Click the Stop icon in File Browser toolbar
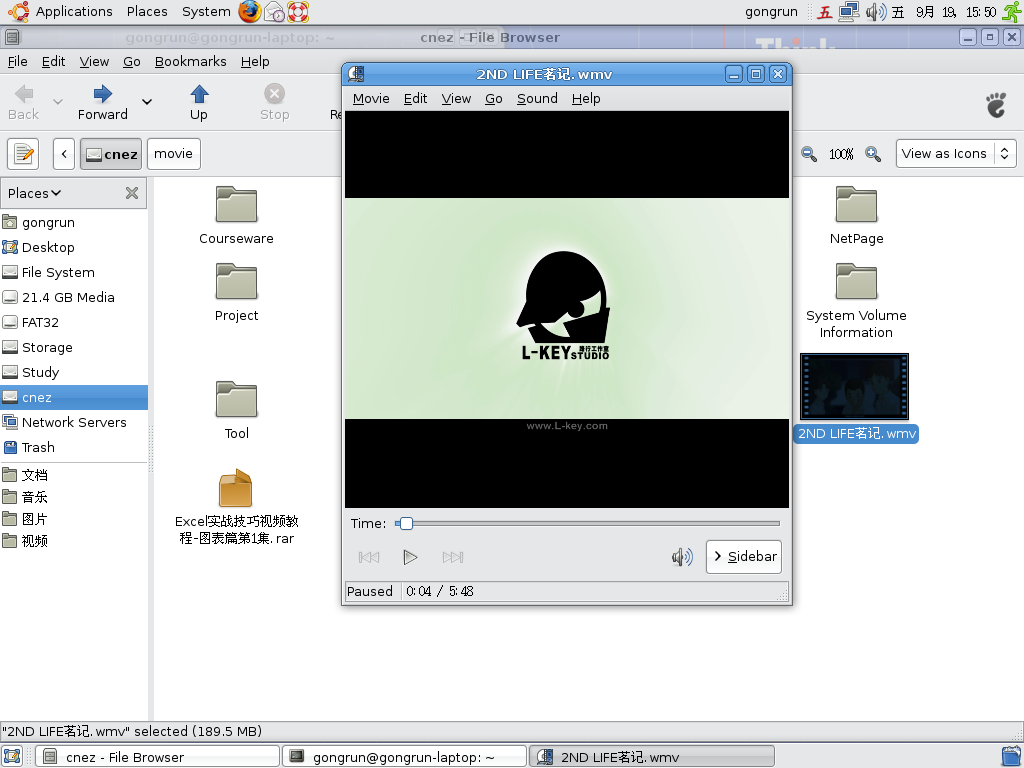Screen dimensions: 1024x768 click(x=274, y=103)
